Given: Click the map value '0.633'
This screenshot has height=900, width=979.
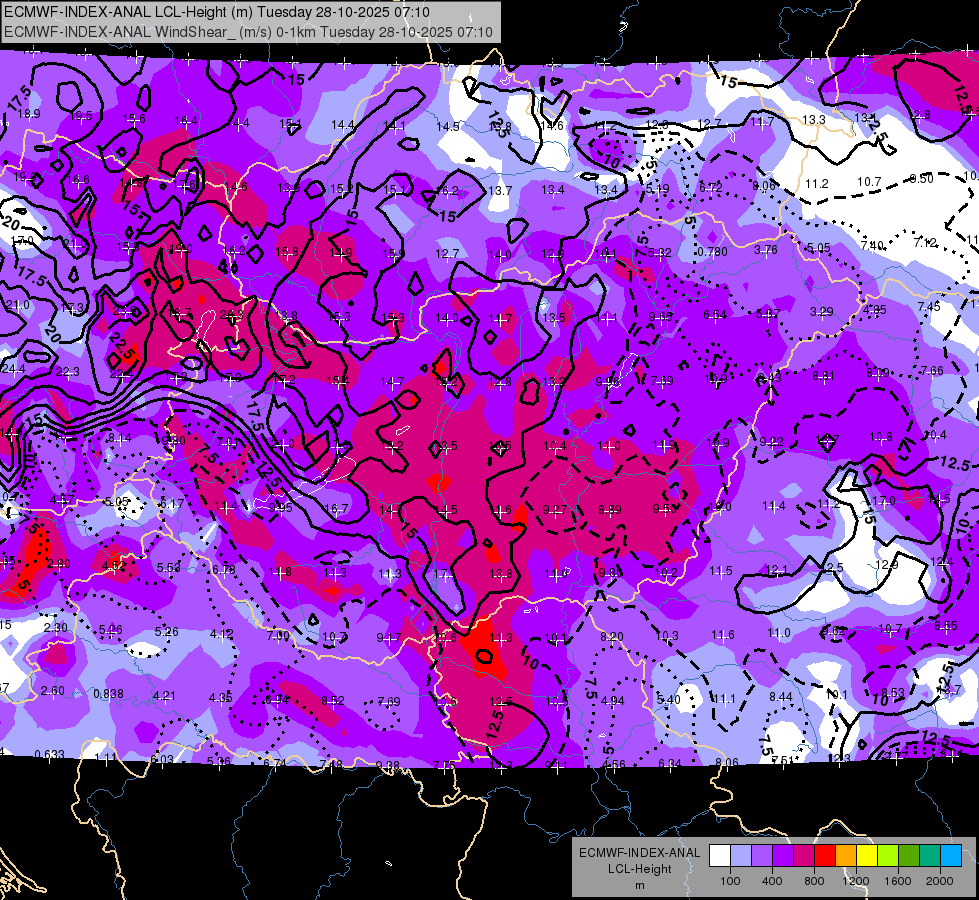Looking at the screenshot, I should [49, 754].
